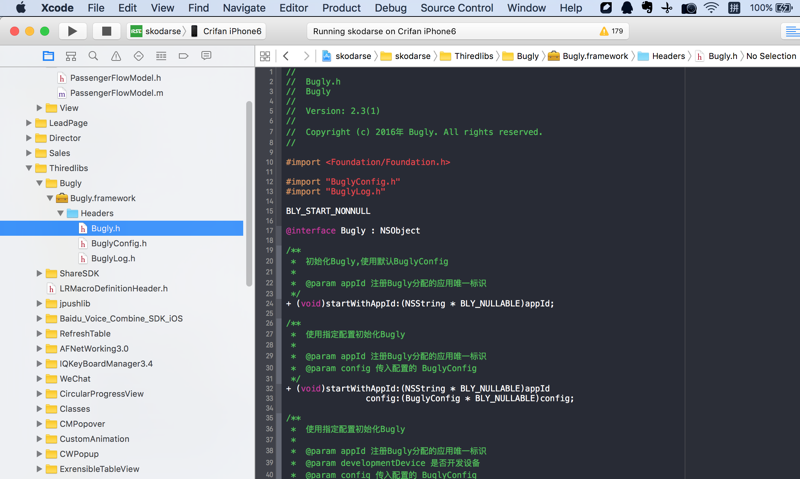This screenshot has width=800, height=479.
Task: Click Thiredlibs in breadcrumb bar
Action: click(467, 56)
